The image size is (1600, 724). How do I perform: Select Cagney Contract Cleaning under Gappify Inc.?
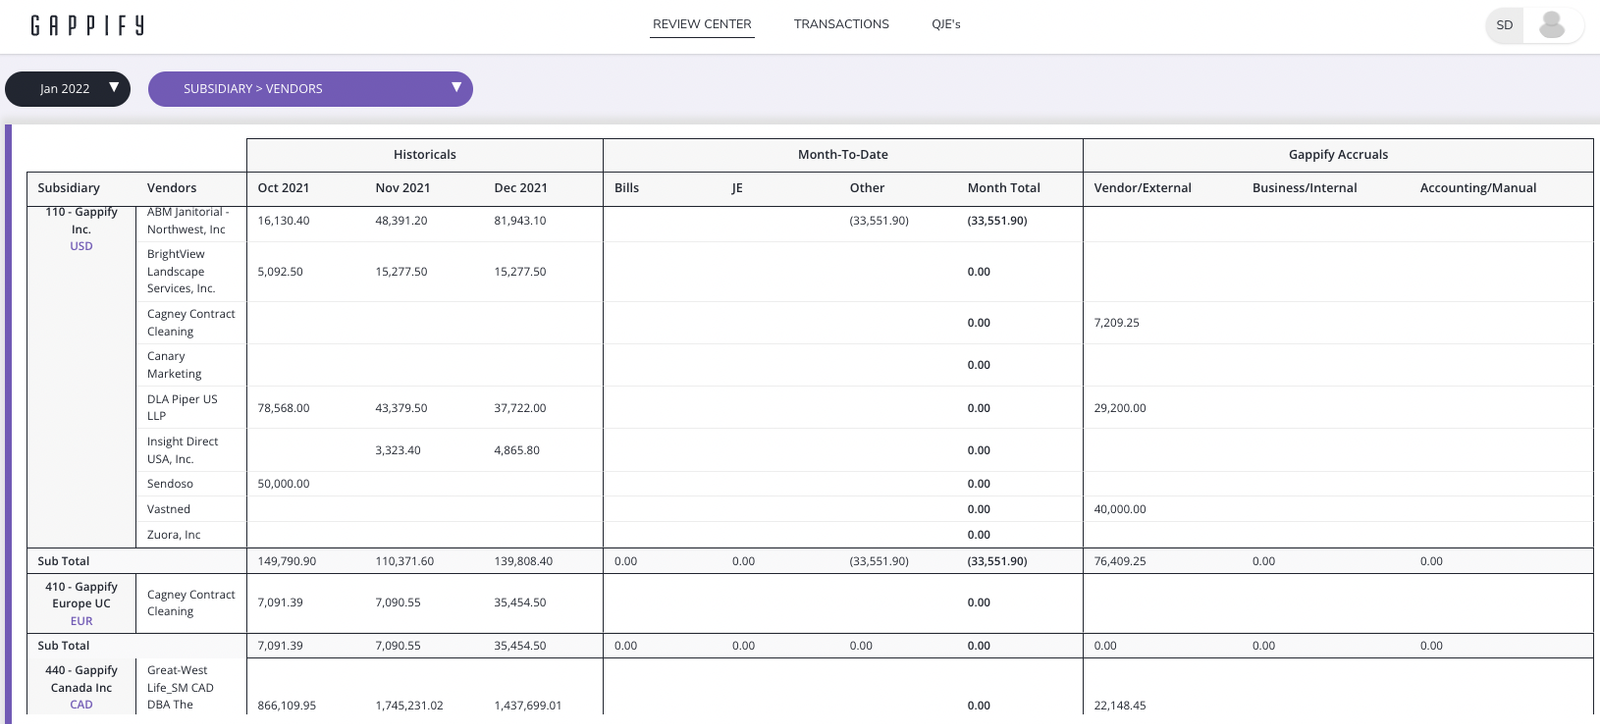pyautogui.click(x=191, y=322)
